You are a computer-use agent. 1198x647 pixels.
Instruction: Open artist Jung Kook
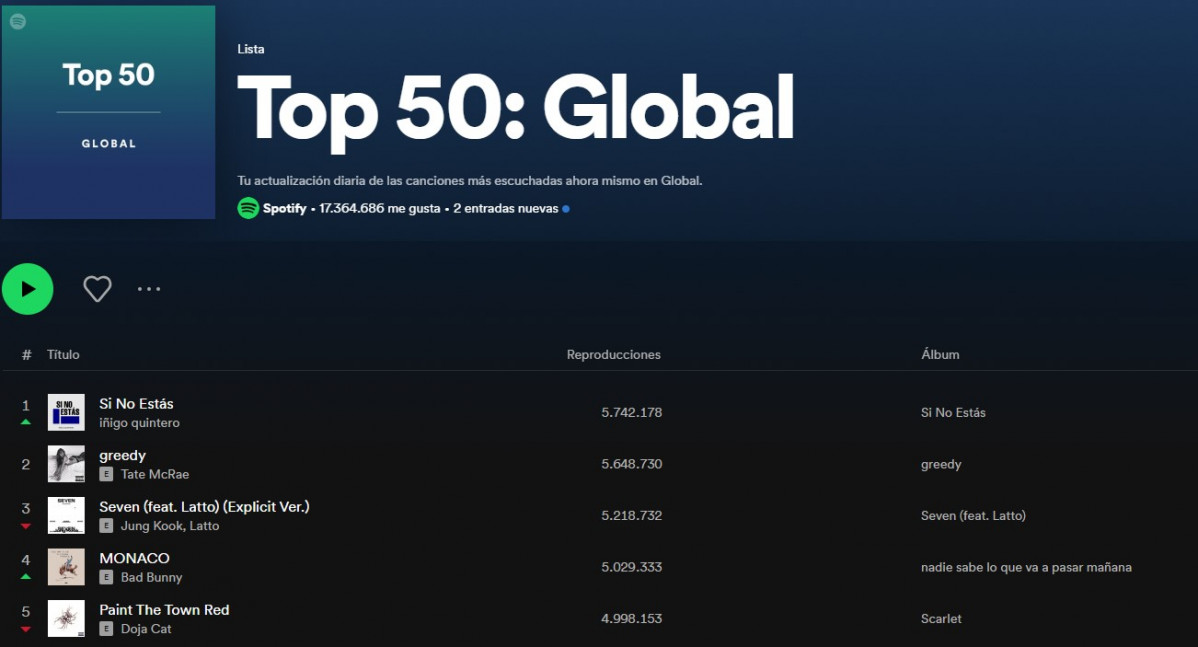tap(152, 526)
